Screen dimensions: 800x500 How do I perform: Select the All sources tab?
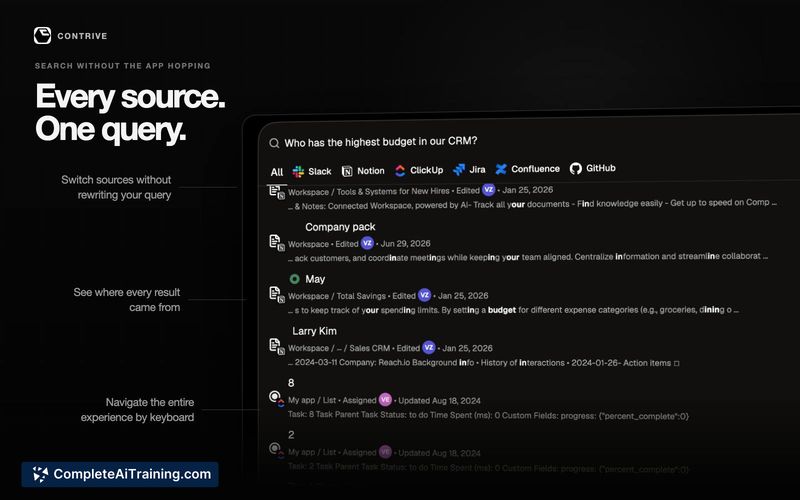(277, 172)
